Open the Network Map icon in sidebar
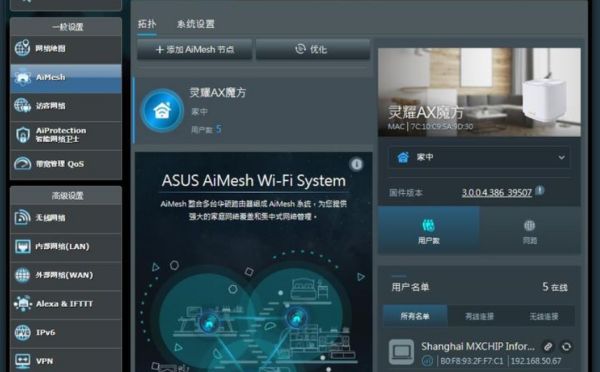This screenshot has height=372, width=600. coord(22,48)
